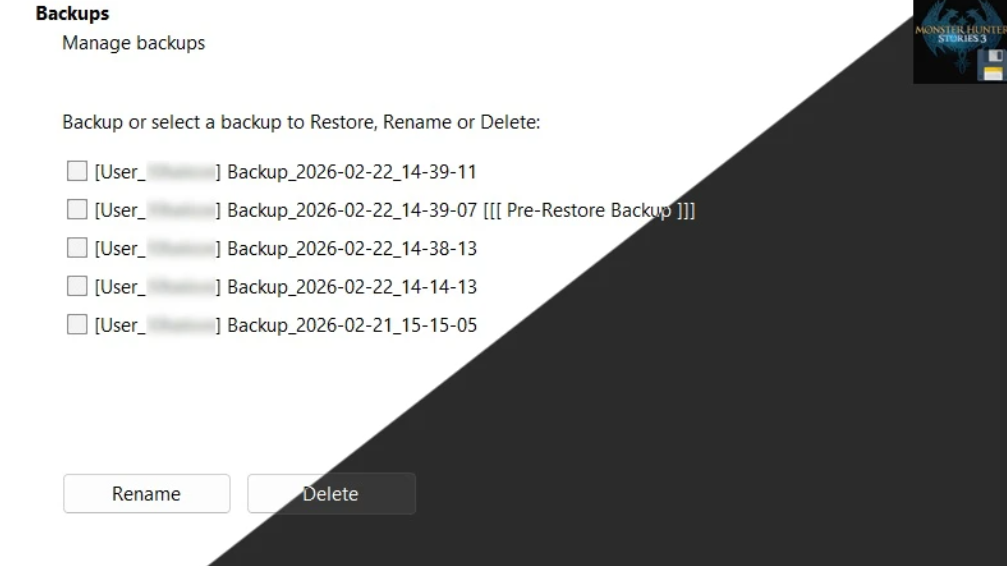Select the Backup_2026-02-22_14-38-13 checkbox
The image size is (1007, 566).
[77, 248]
